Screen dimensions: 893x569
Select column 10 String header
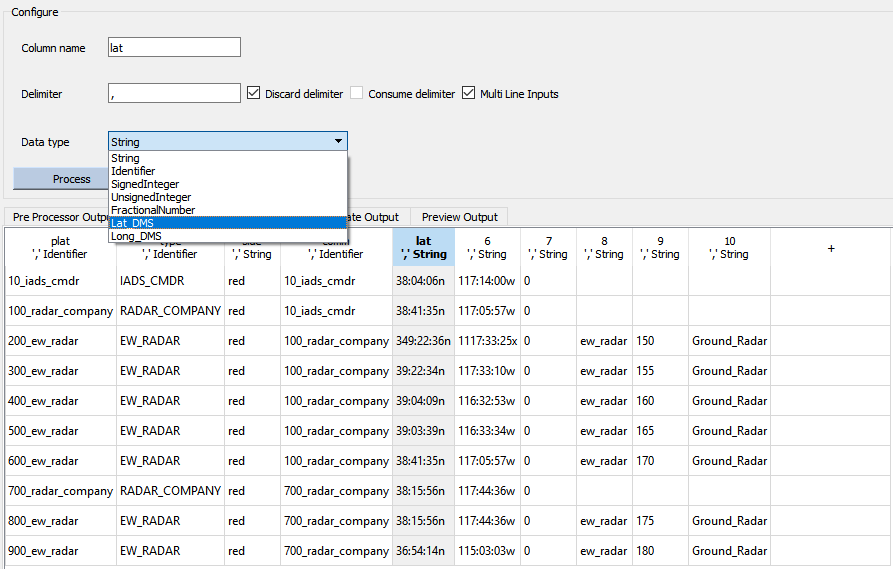pos(730,247)
